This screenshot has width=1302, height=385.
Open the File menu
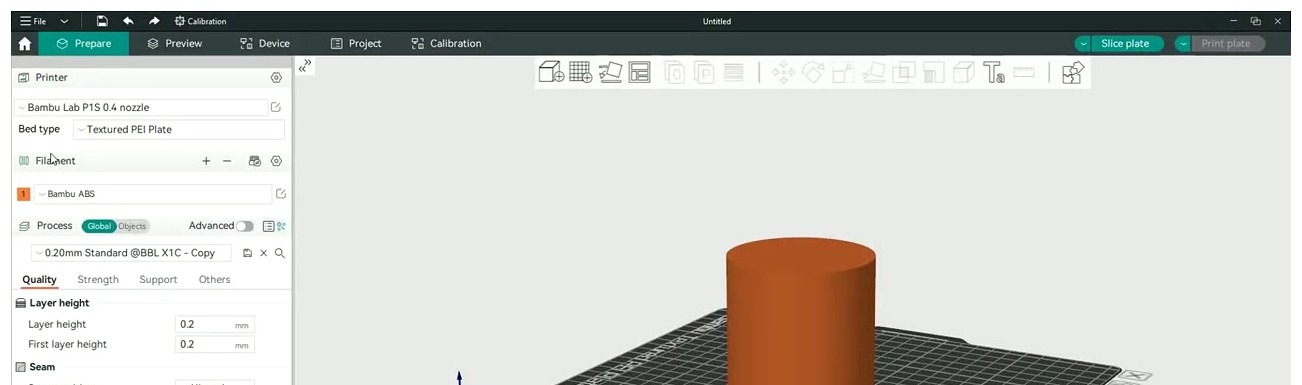[x=33, y=21]
